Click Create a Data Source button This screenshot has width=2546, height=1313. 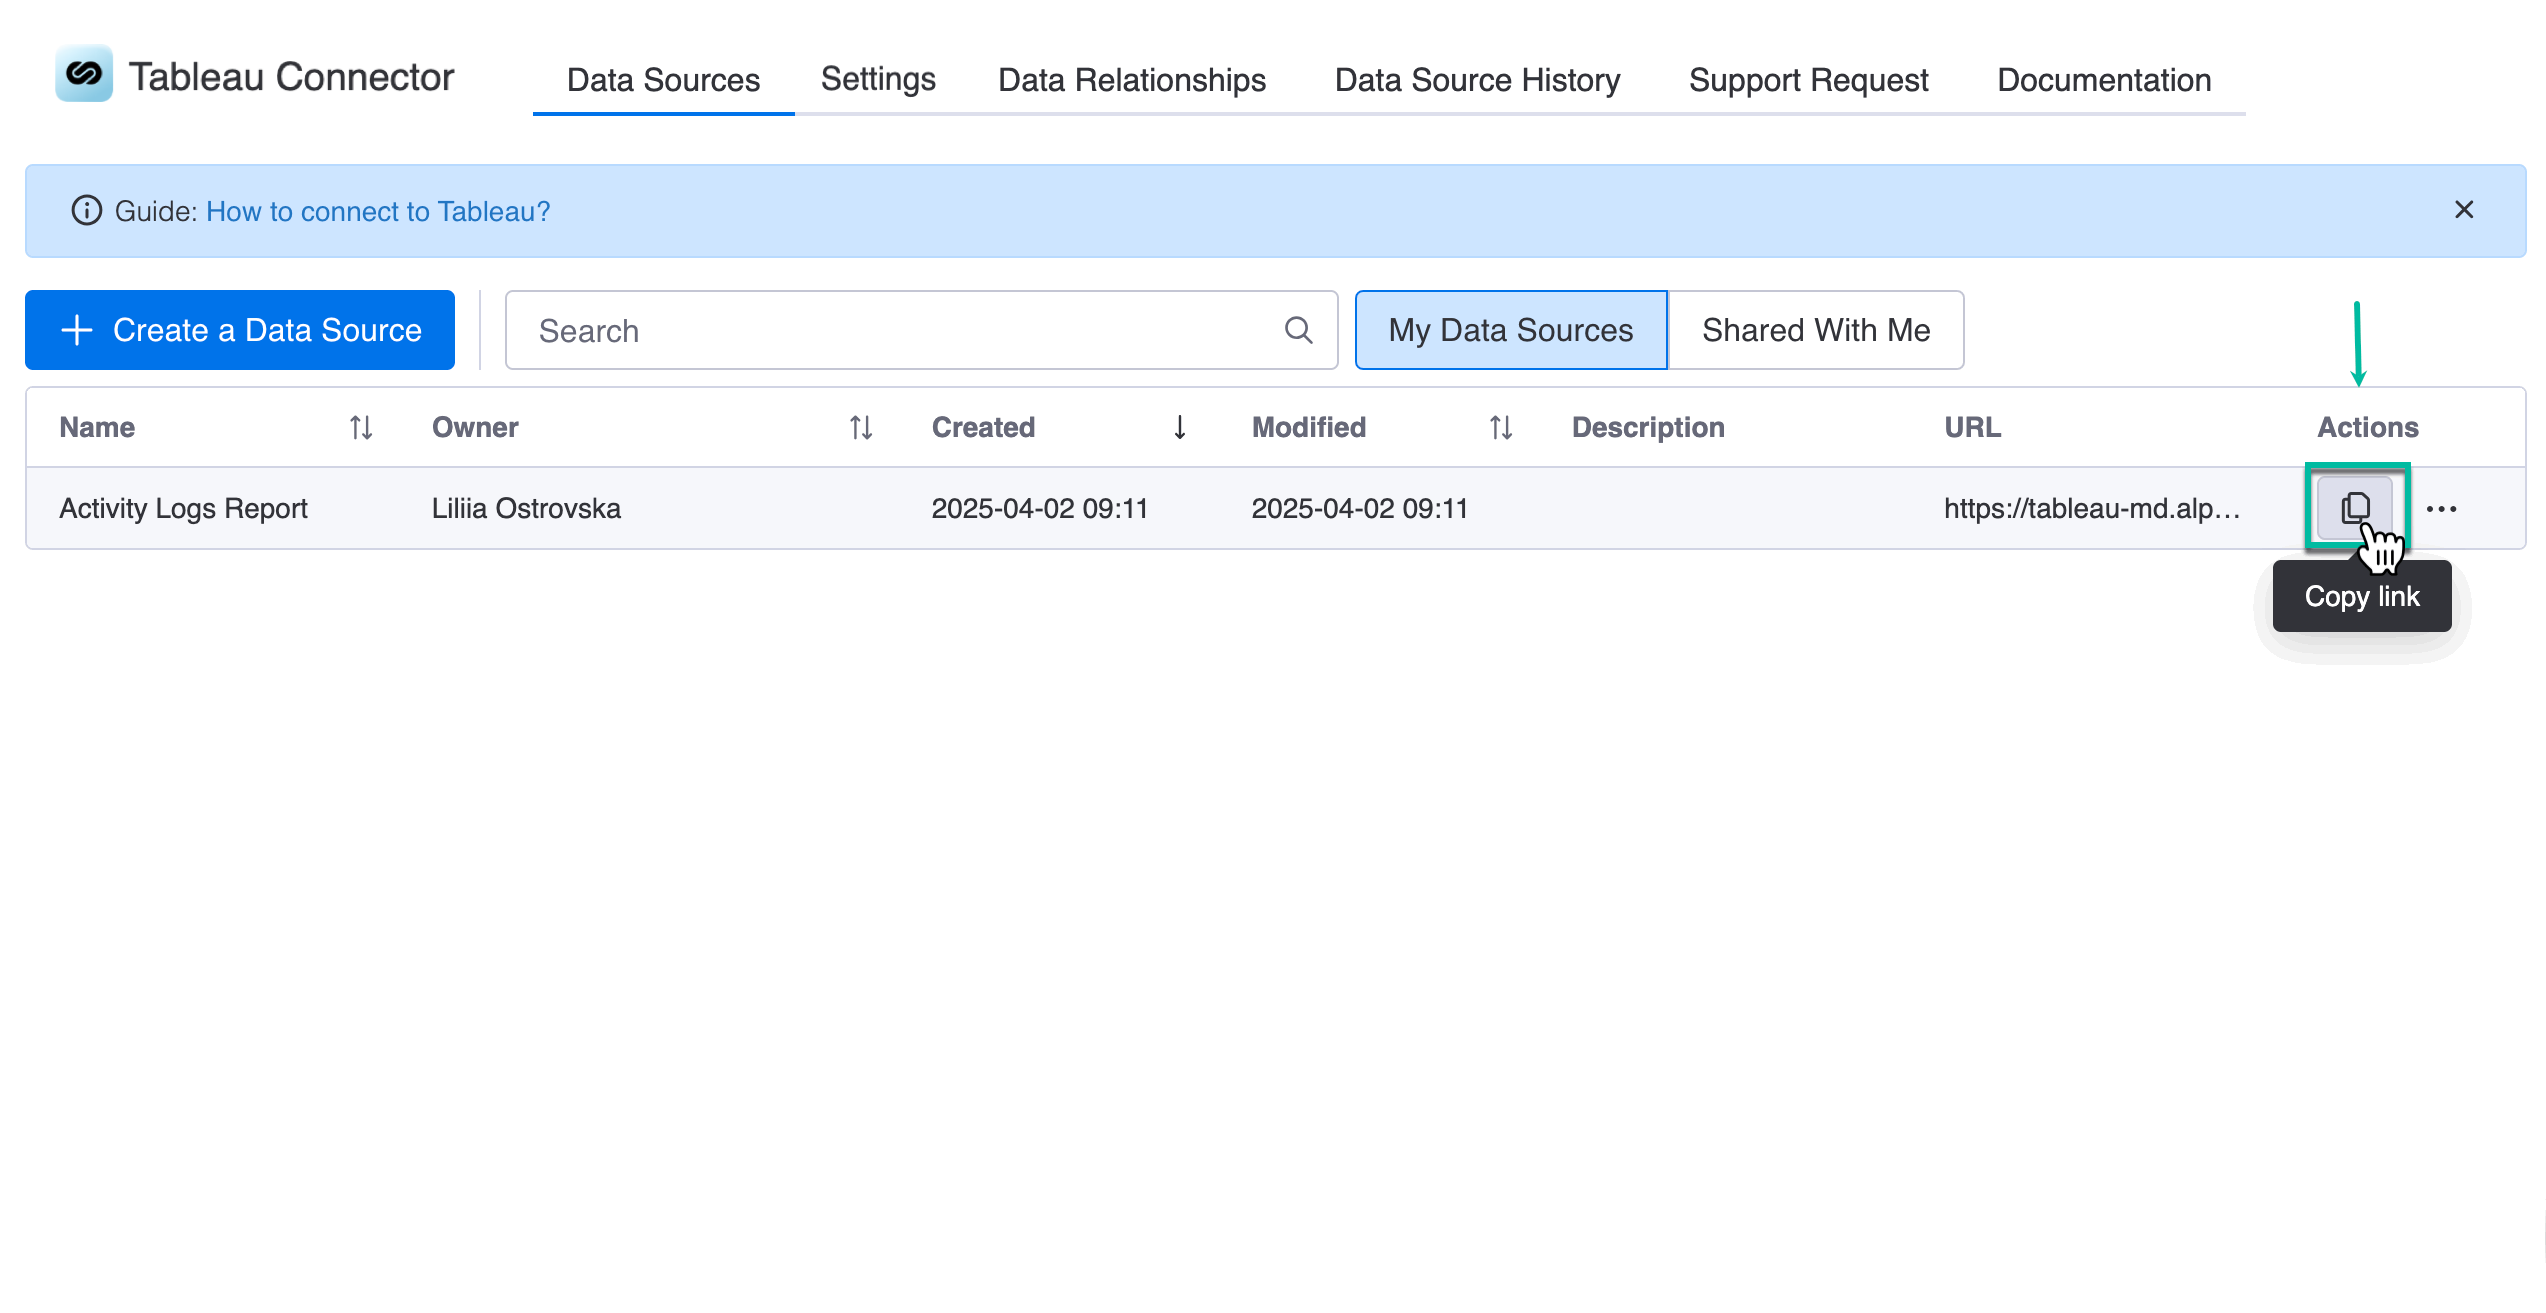240,330
